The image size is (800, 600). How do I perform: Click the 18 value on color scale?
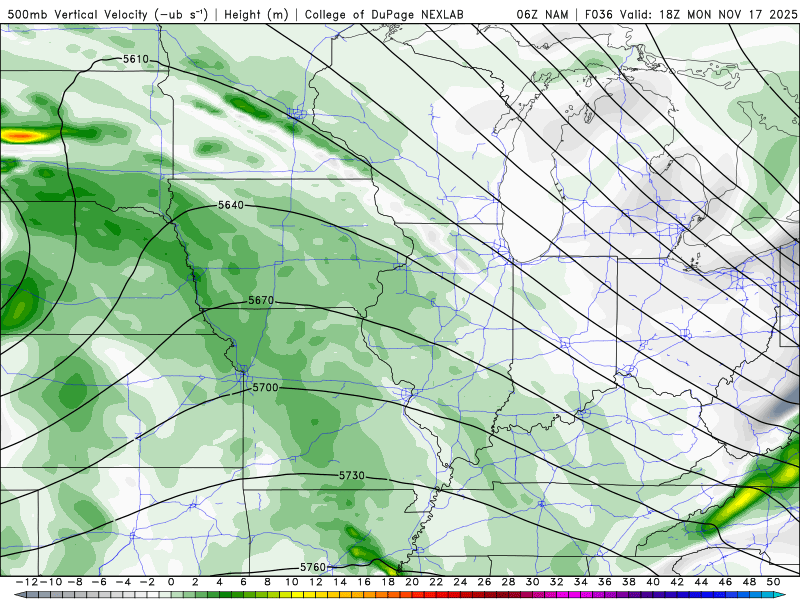click(x=388, y=582)
